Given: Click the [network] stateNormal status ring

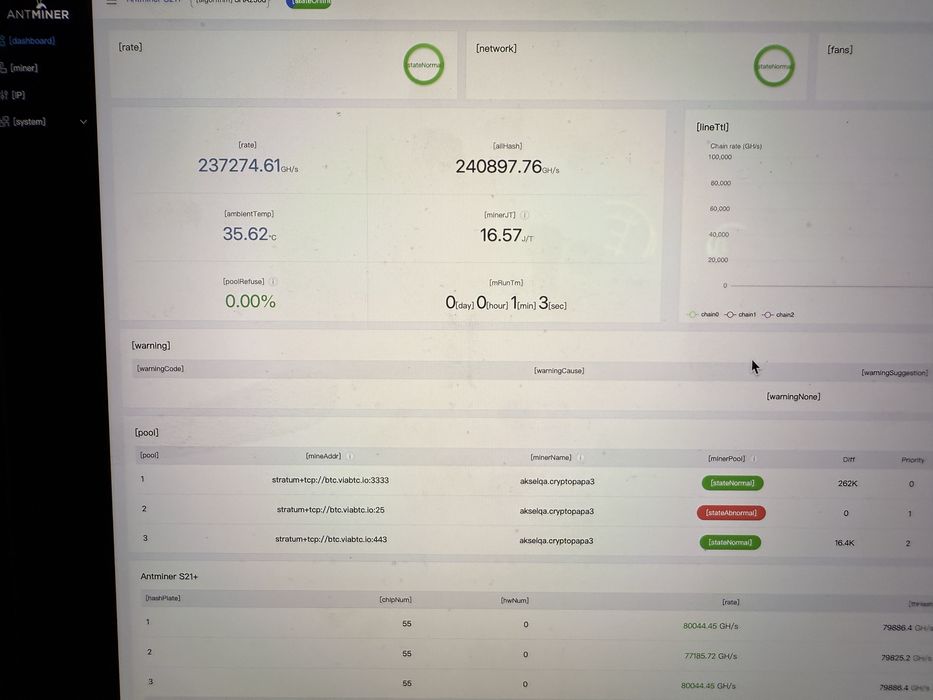Looking at the screenshot, I should pos(774,65).
